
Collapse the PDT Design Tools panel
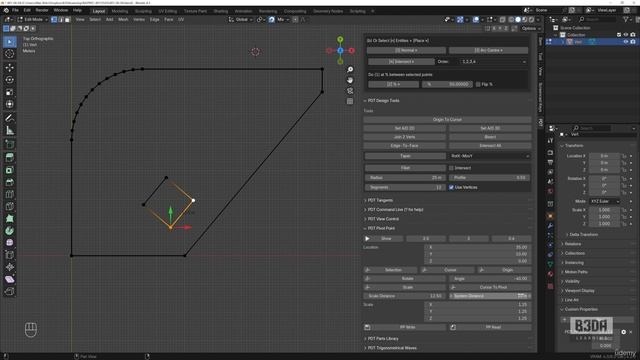383,100
